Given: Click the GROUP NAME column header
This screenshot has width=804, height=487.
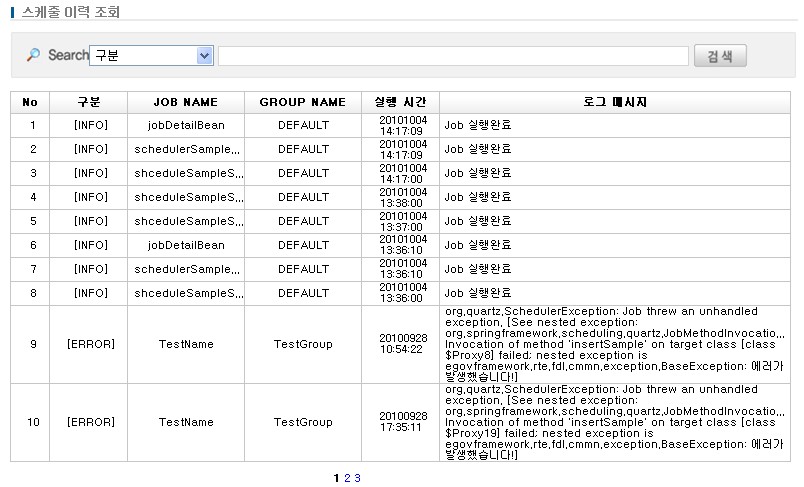Looking at the screenshot, I should (x=303, y=102).
